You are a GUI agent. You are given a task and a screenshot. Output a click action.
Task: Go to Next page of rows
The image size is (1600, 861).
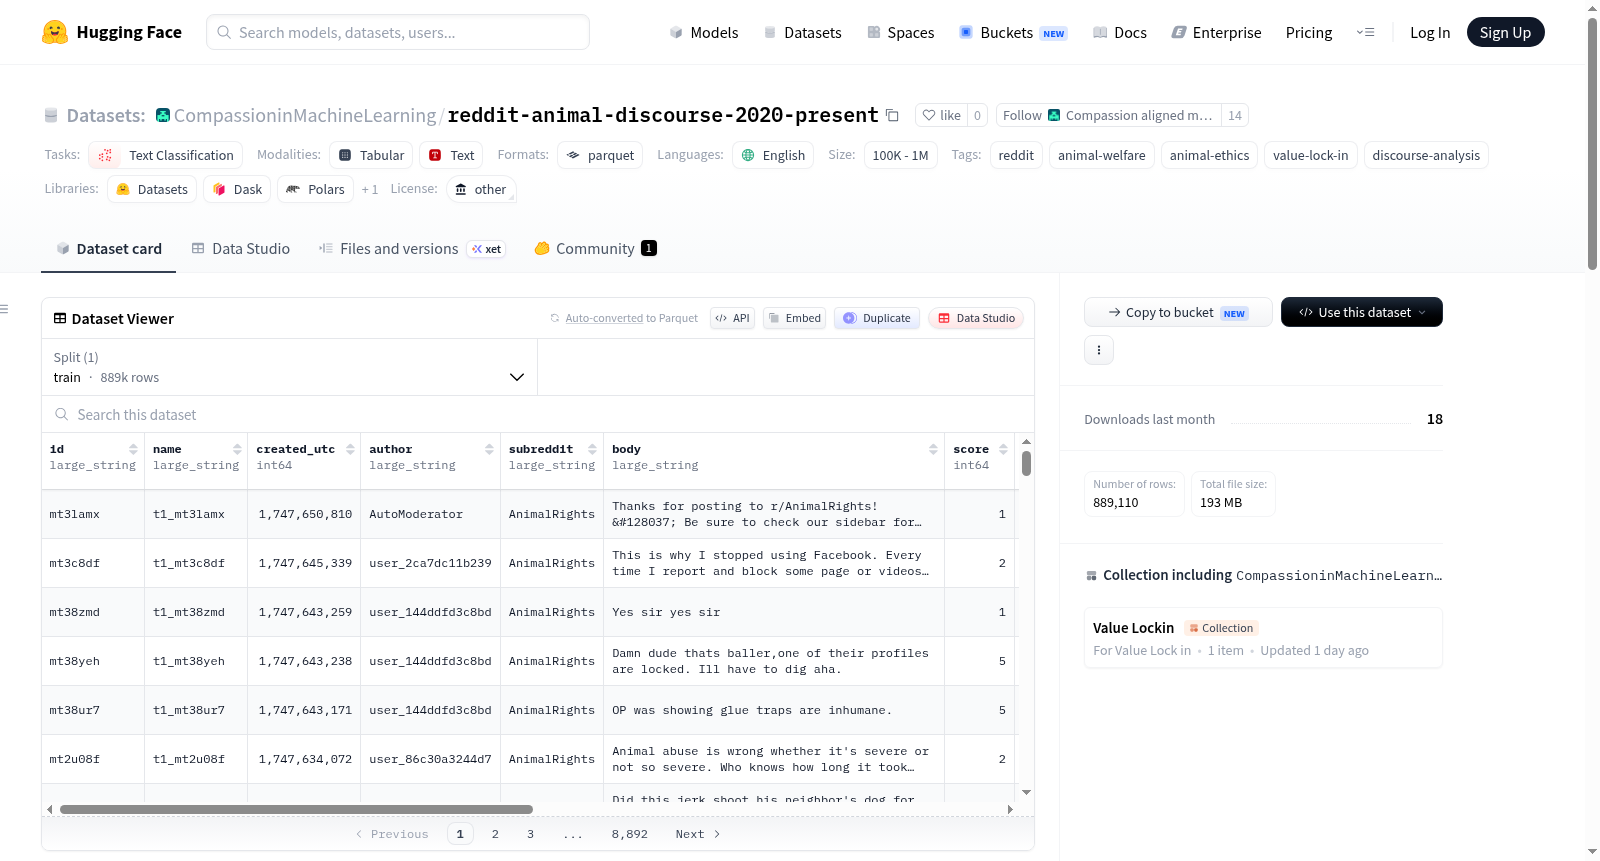click(698, 834)
